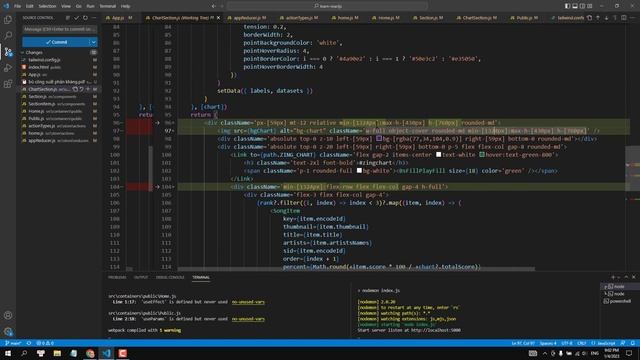This screenshot has width=640, height=360.
Task: Open the Manage gear icon in activity bar
Action: (x=8, y=331)
